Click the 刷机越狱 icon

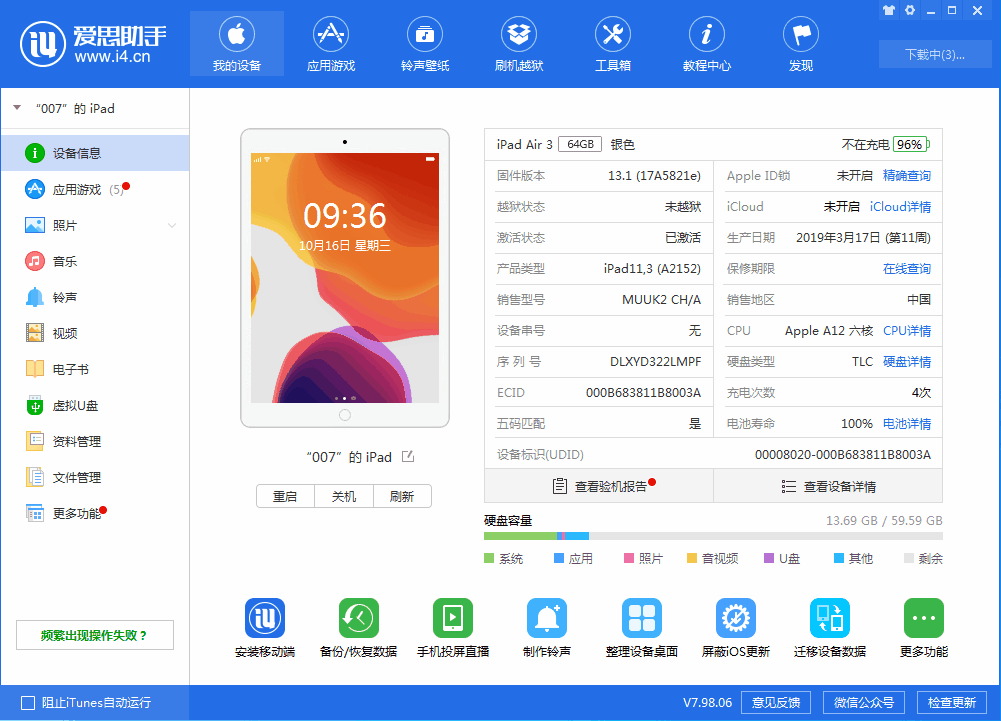coord(518,43)
